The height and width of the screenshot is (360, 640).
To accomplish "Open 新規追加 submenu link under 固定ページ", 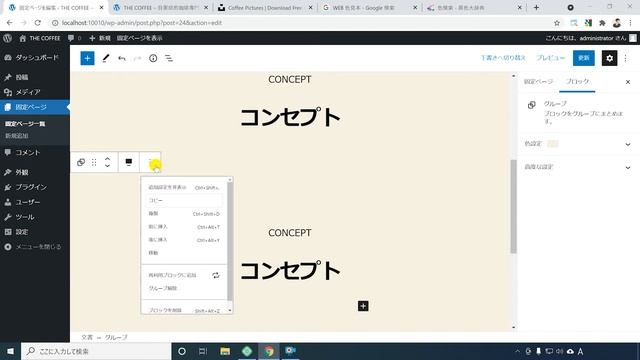I will pyautogui.click(x=17, y=136).
